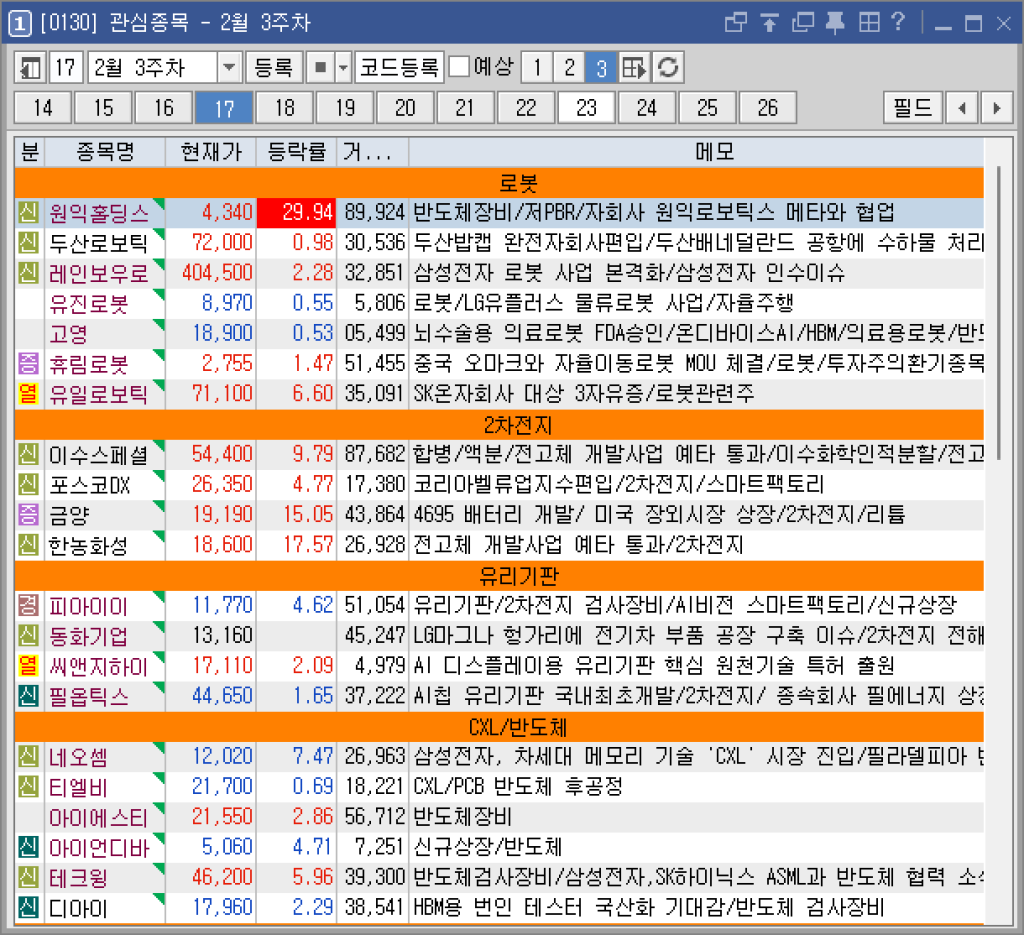The height and width of the screenshot is (935, 1024).
Task: Open the 2월 3주차 watchlist group dropdown arrow
Action: (x=229, y=68)
